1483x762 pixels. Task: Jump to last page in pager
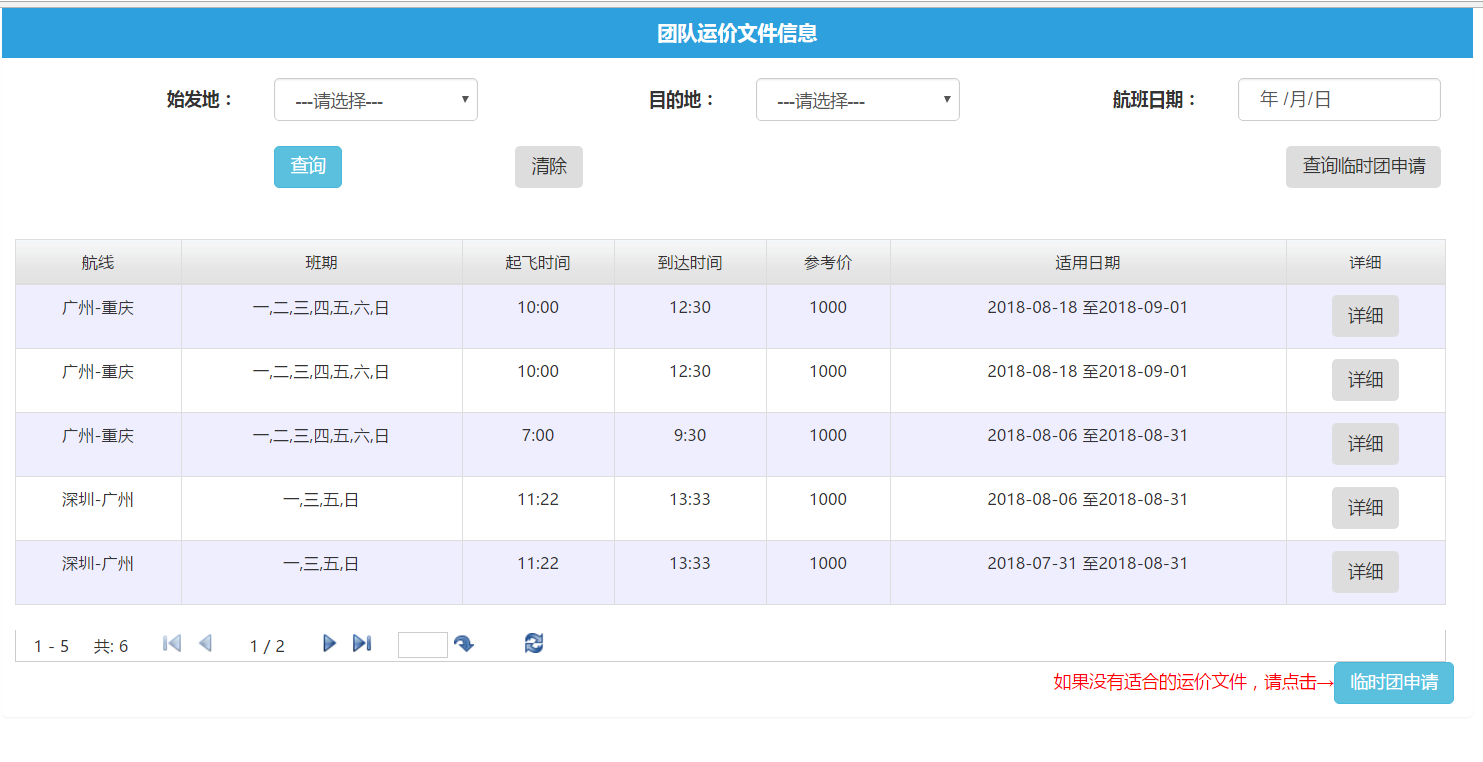coord(362,644)
